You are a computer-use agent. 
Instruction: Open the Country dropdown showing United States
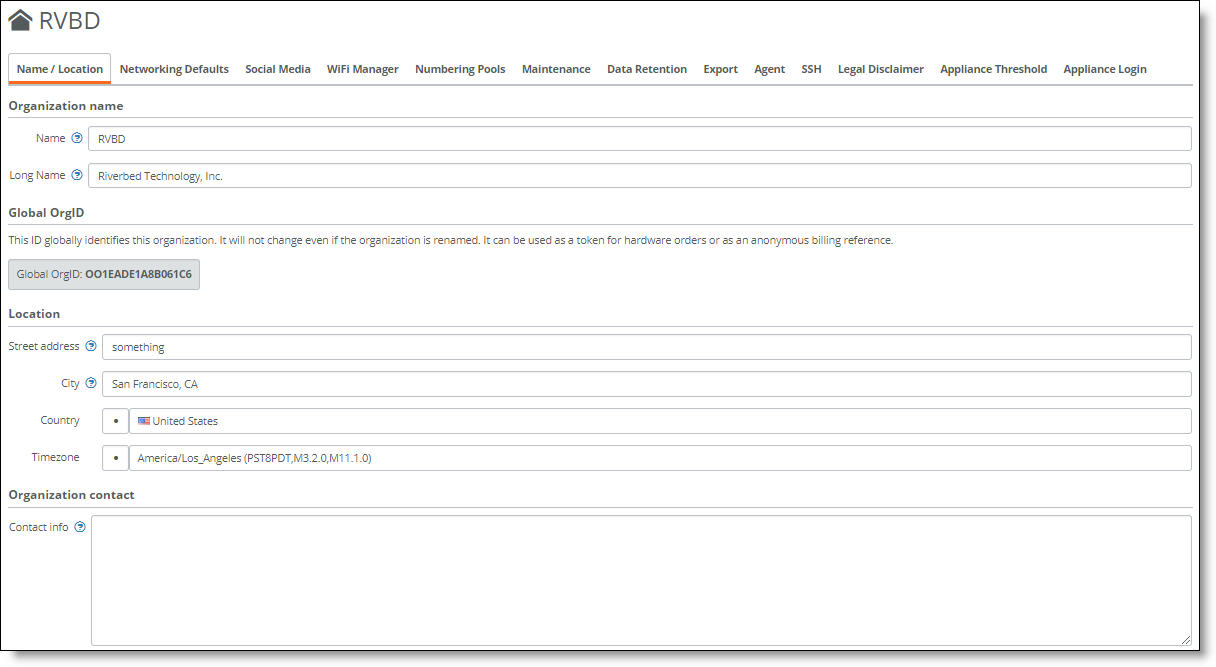(x=660, y=421)
